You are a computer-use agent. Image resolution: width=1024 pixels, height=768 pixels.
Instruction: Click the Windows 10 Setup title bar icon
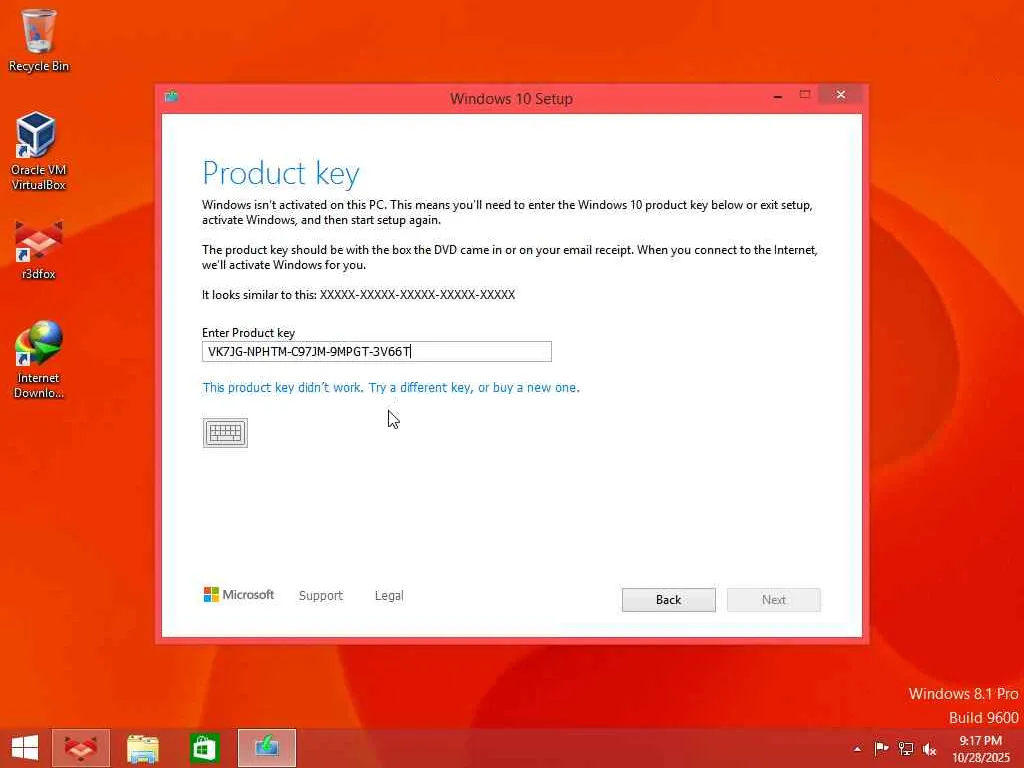click(172, 97)
